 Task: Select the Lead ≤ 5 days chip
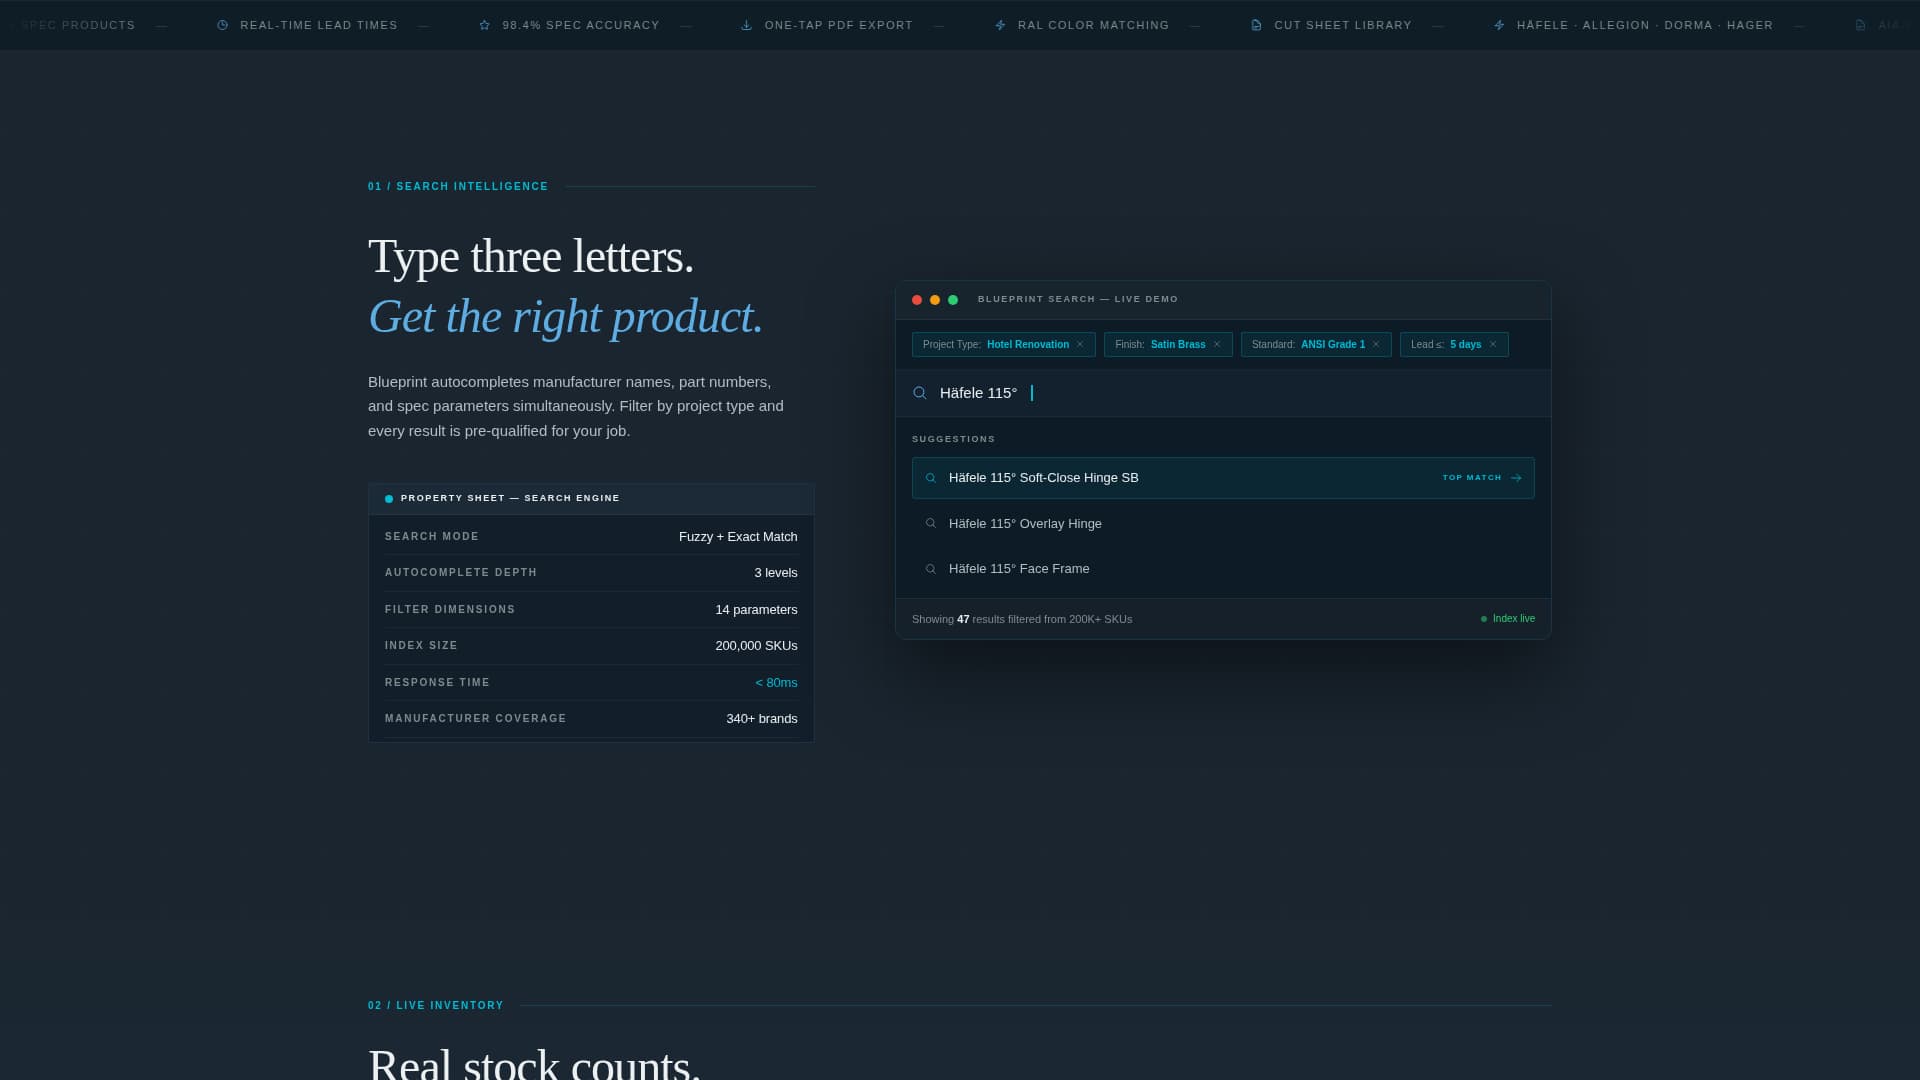(x=1454, y=345)
